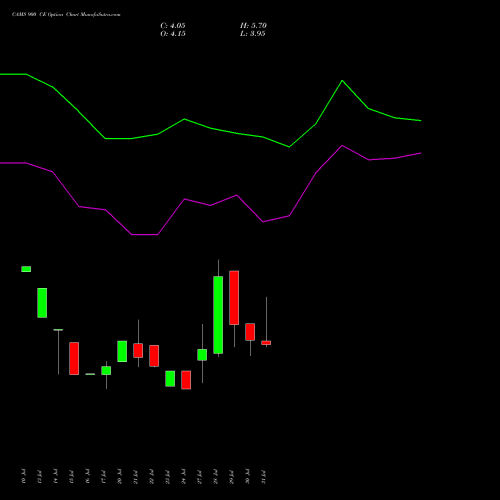Screen dimensions: 500x500
Task: Click the green candlestick above the 12 Jul label
Action: click(42, 303)
